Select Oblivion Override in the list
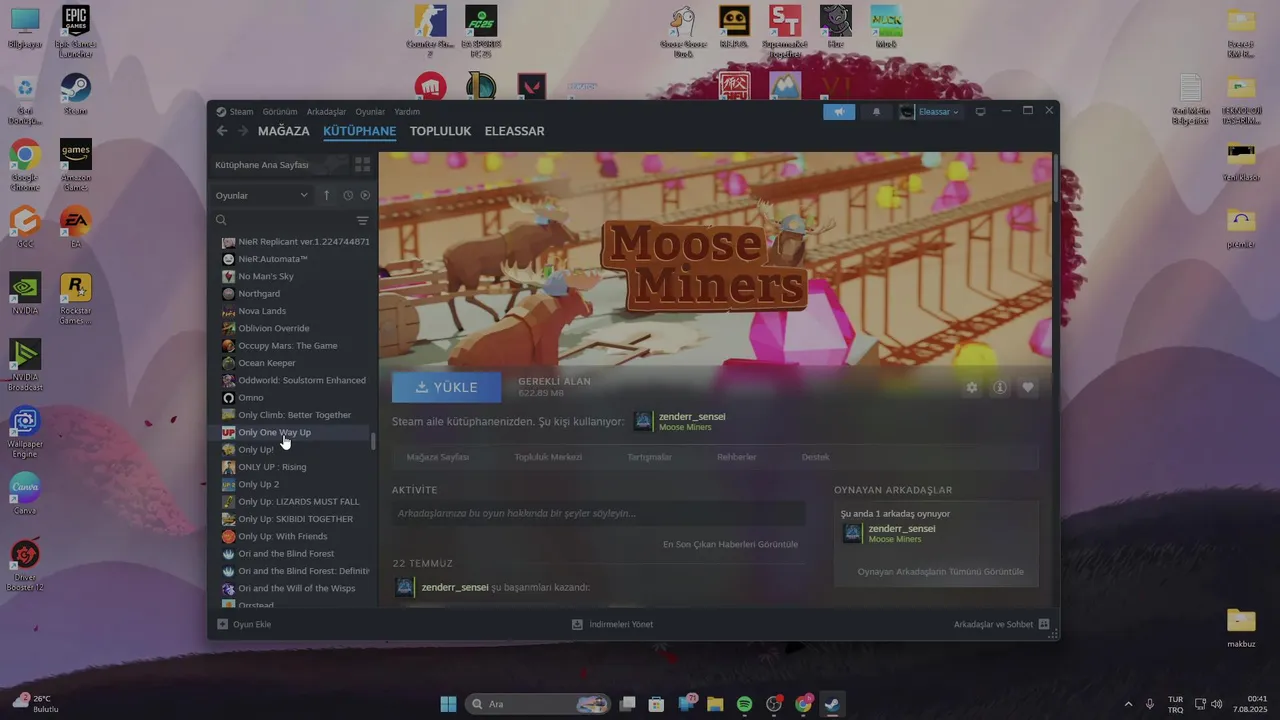Screen dimensions: 1280x720 [274, 328]
